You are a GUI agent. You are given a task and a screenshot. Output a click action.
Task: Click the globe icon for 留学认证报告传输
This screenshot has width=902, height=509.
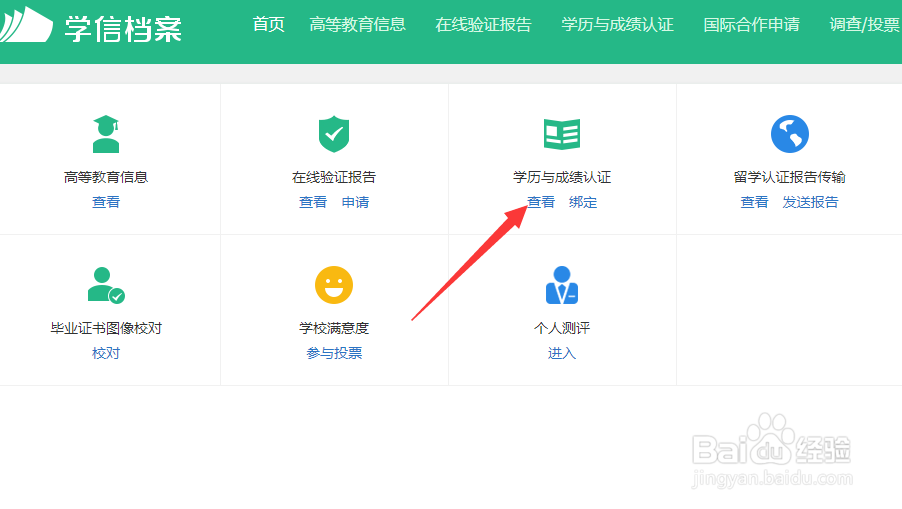pyautogui.click(x=790, y=134)
